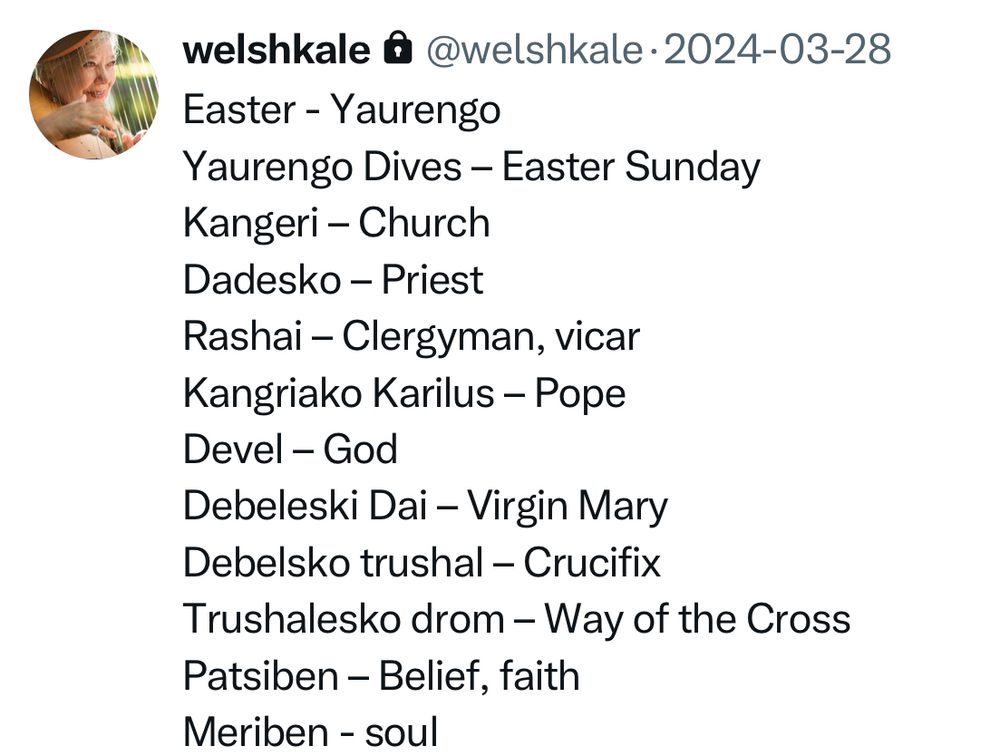Click the 2024-03-28 post date
1000x754 pixels.
click(x=777, y=50)
